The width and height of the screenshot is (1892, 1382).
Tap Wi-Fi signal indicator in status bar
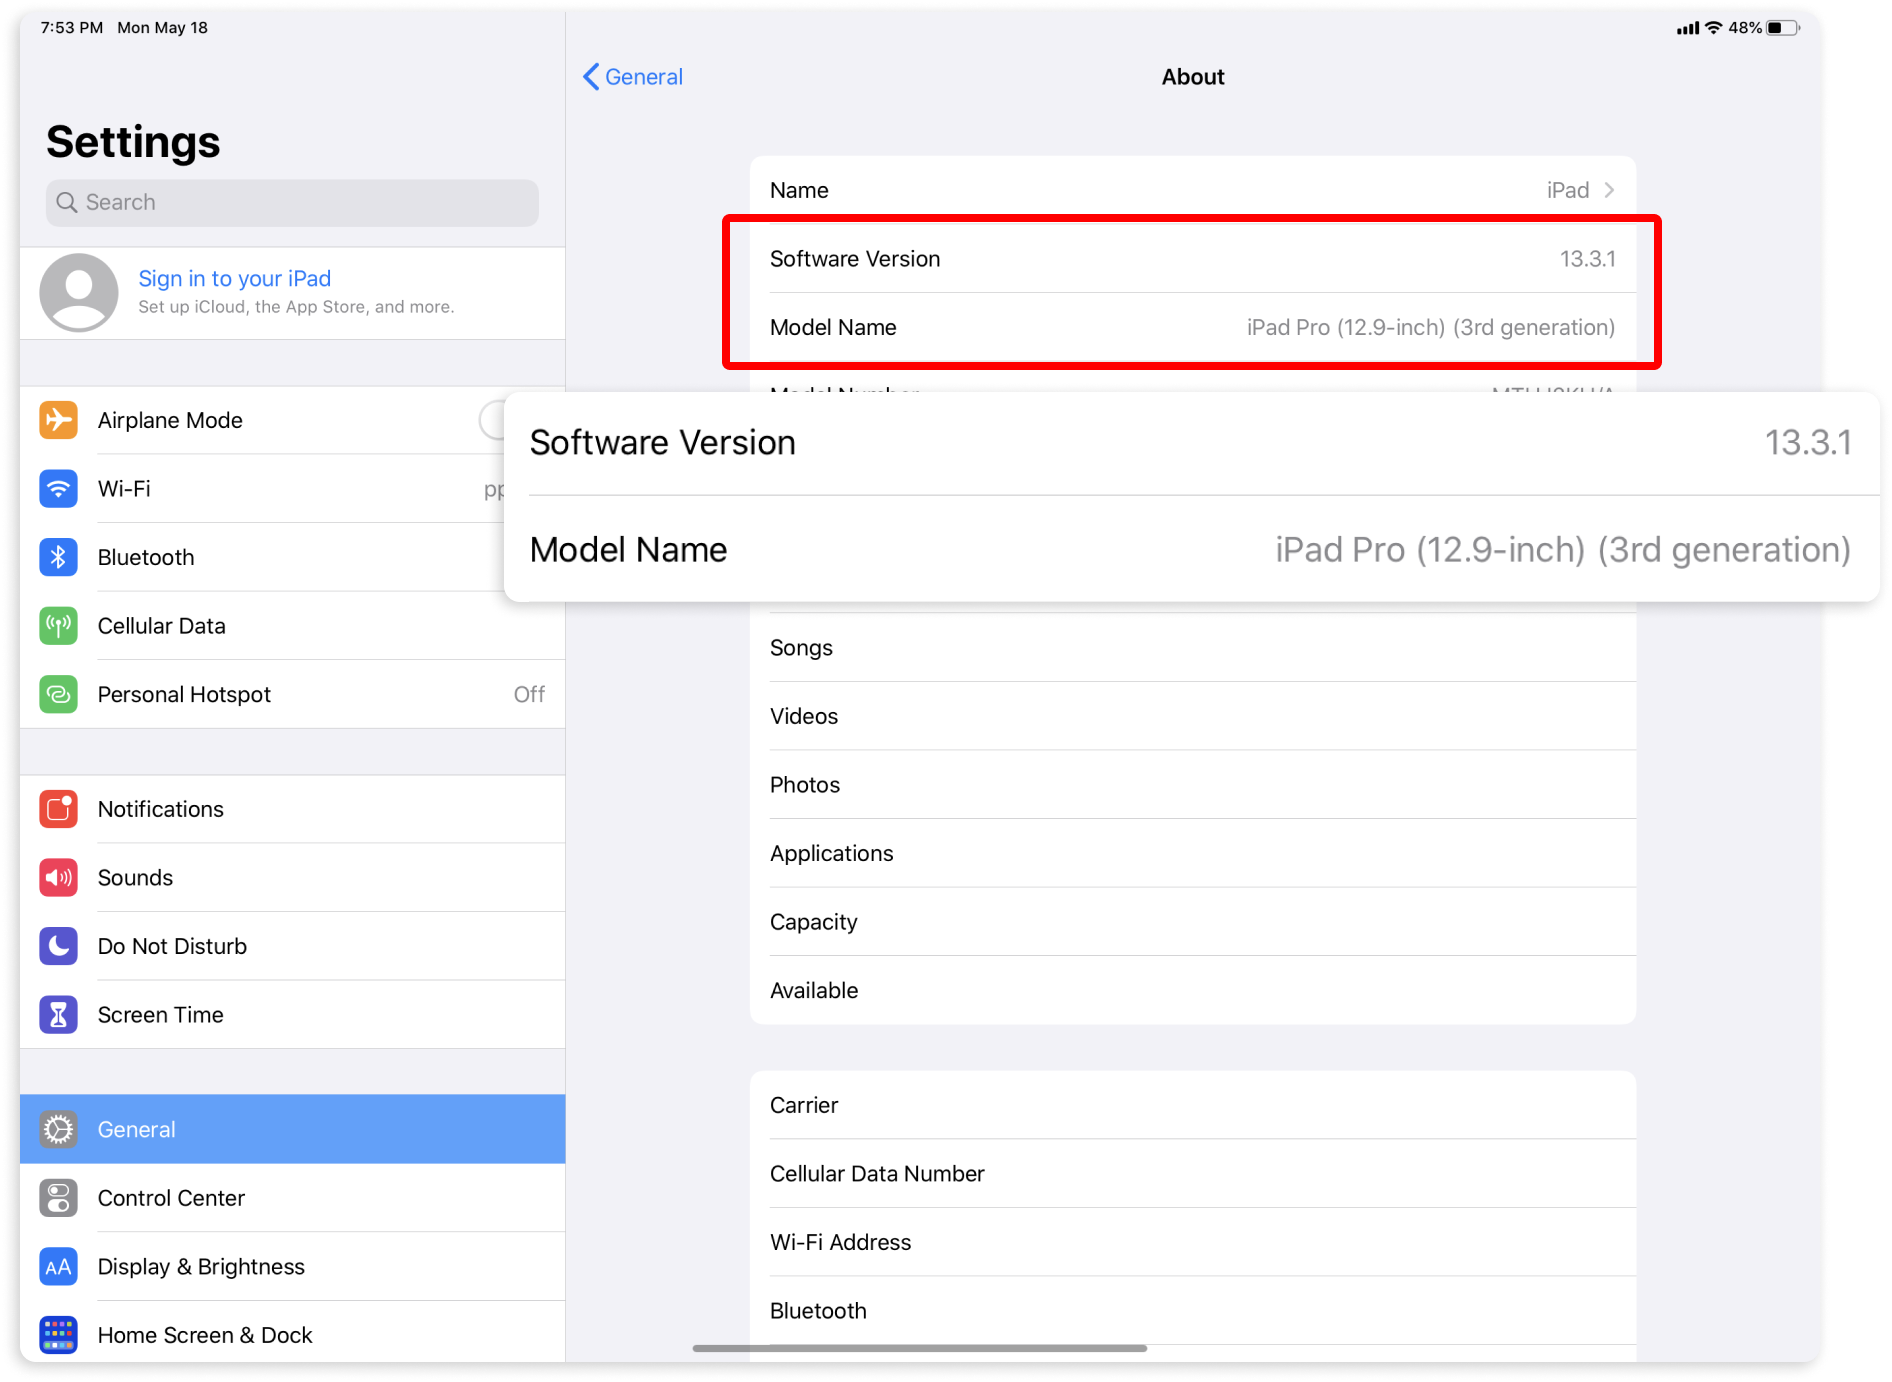coord(1714,28)
